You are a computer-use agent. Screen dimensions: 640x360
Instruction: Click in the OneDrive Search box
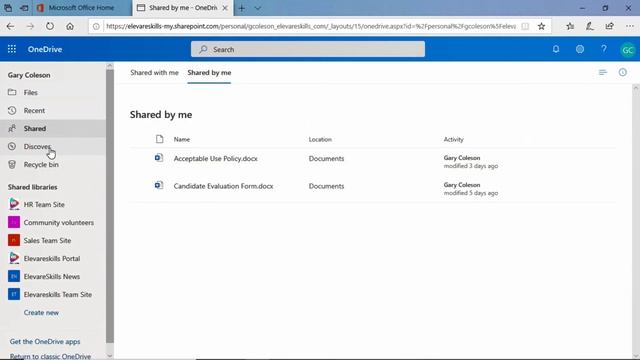coord(308,49)
